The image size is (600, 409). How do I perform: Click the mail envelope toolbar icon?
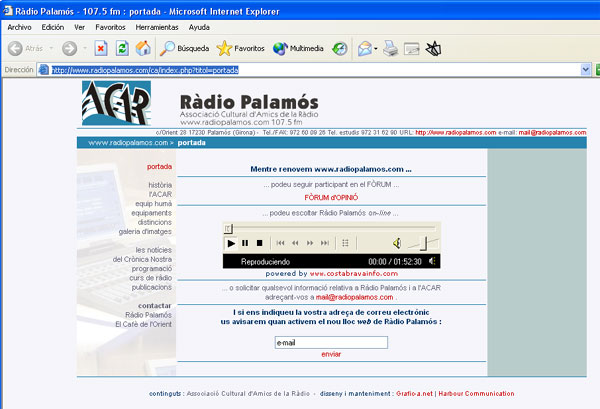coord(365,49)
